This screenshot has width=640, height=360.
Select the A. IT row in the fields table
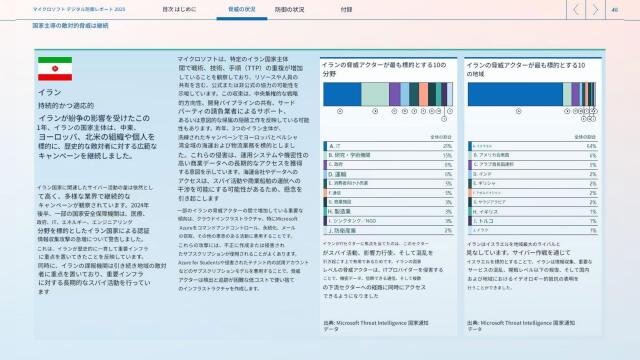pos(388,146)
